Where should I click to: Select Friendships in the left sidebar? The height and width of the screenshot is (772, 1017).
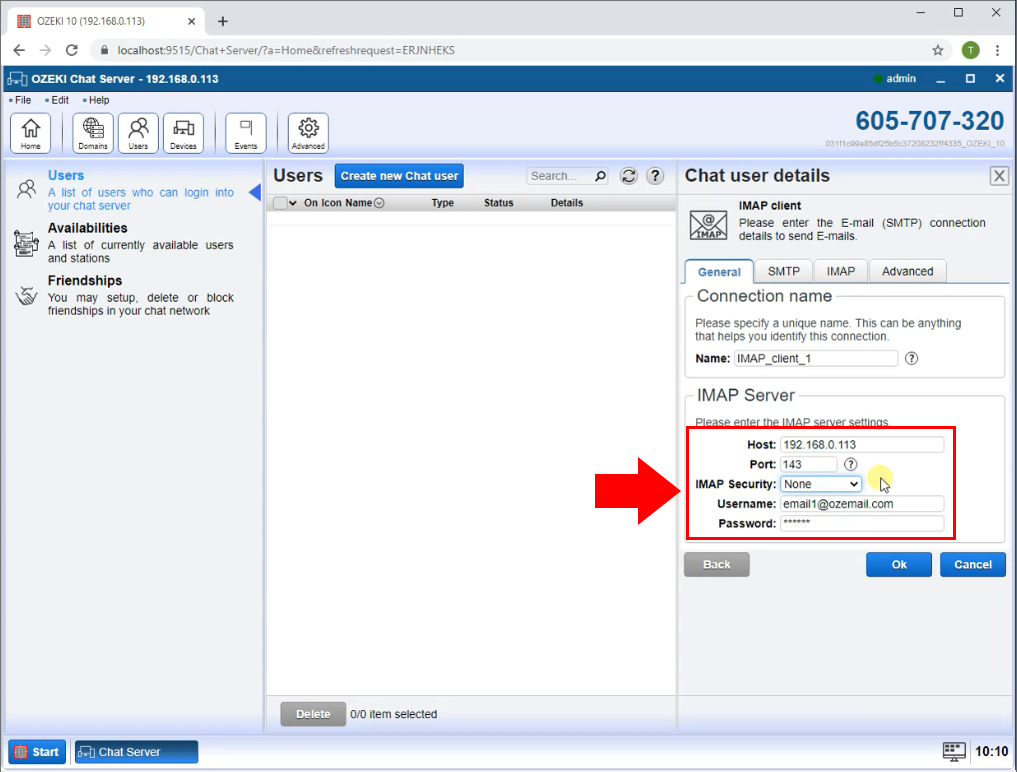tap(86, 280)
